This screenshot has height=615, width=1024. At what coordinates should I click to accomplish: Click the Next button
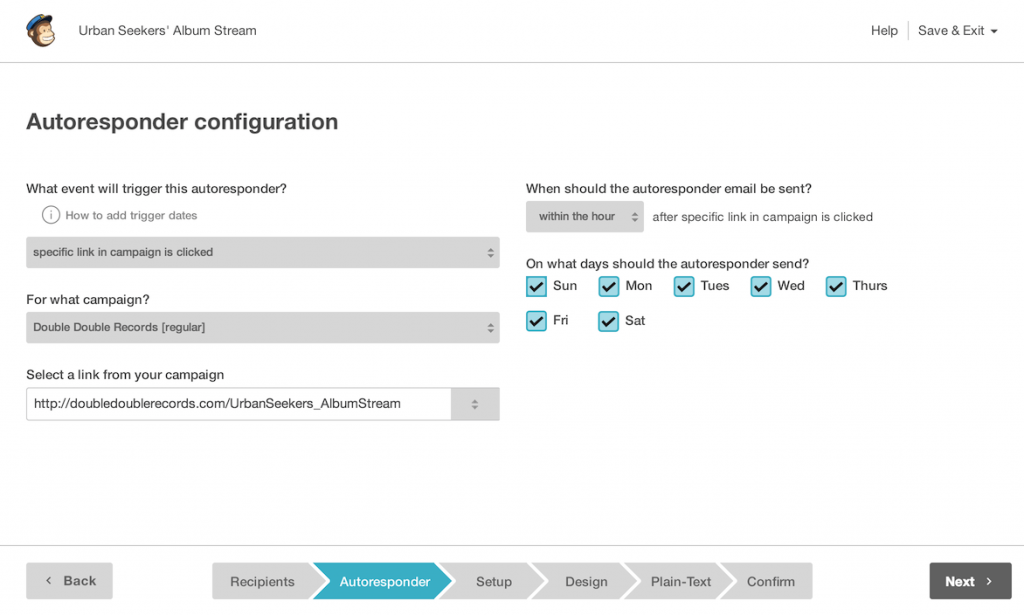pyautogui.click(x=969, y=581)
